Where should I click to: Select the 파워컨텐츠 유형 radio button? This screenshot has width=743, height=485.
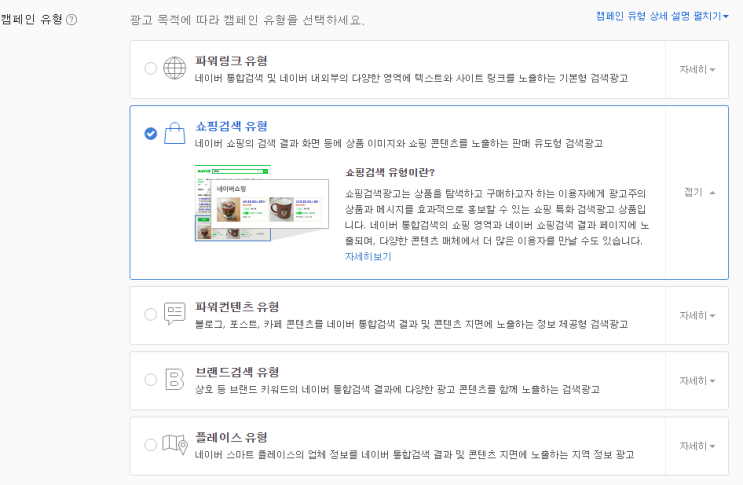coord(151,314)
